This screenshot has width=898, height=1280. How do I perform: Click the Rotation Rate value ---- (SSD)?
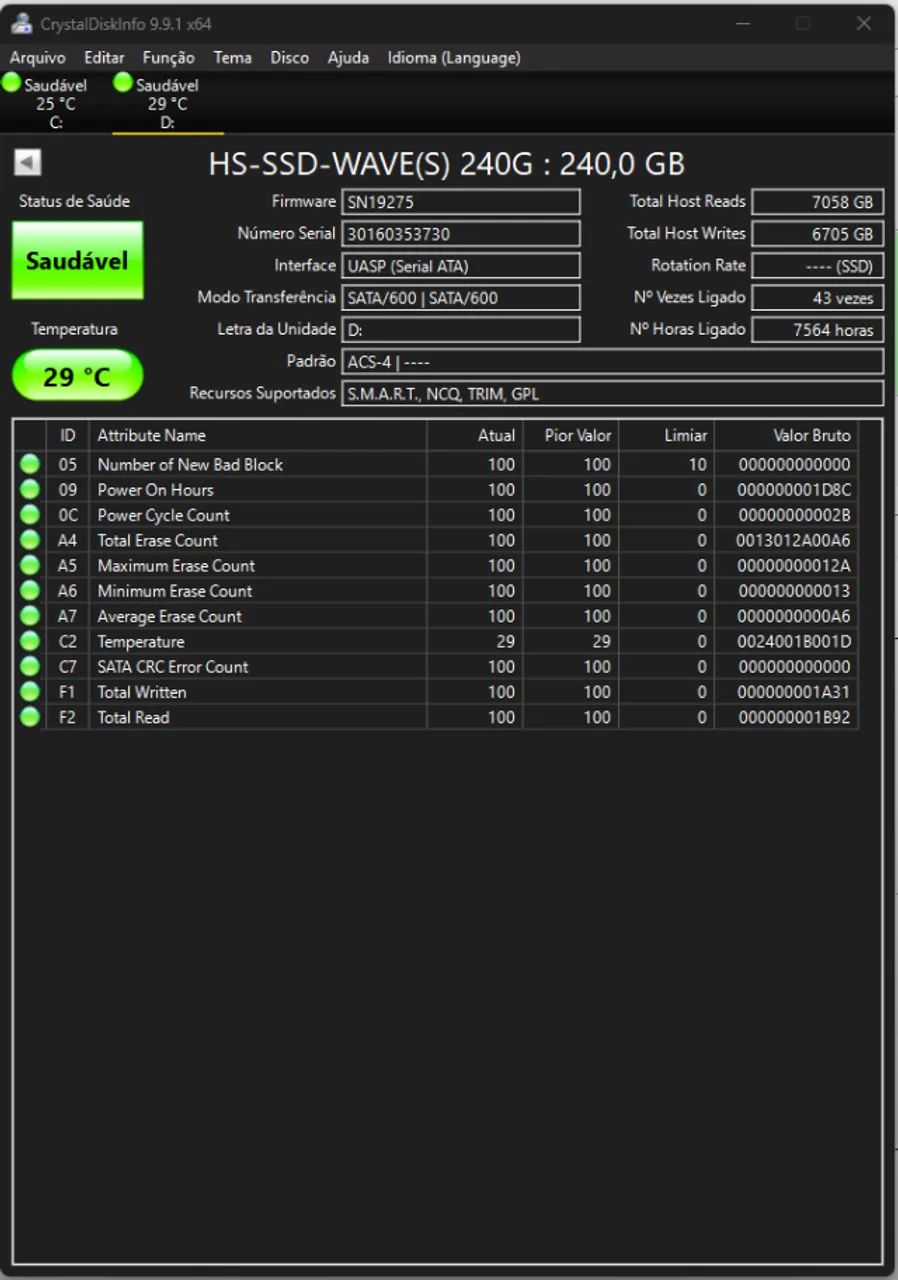818,266
